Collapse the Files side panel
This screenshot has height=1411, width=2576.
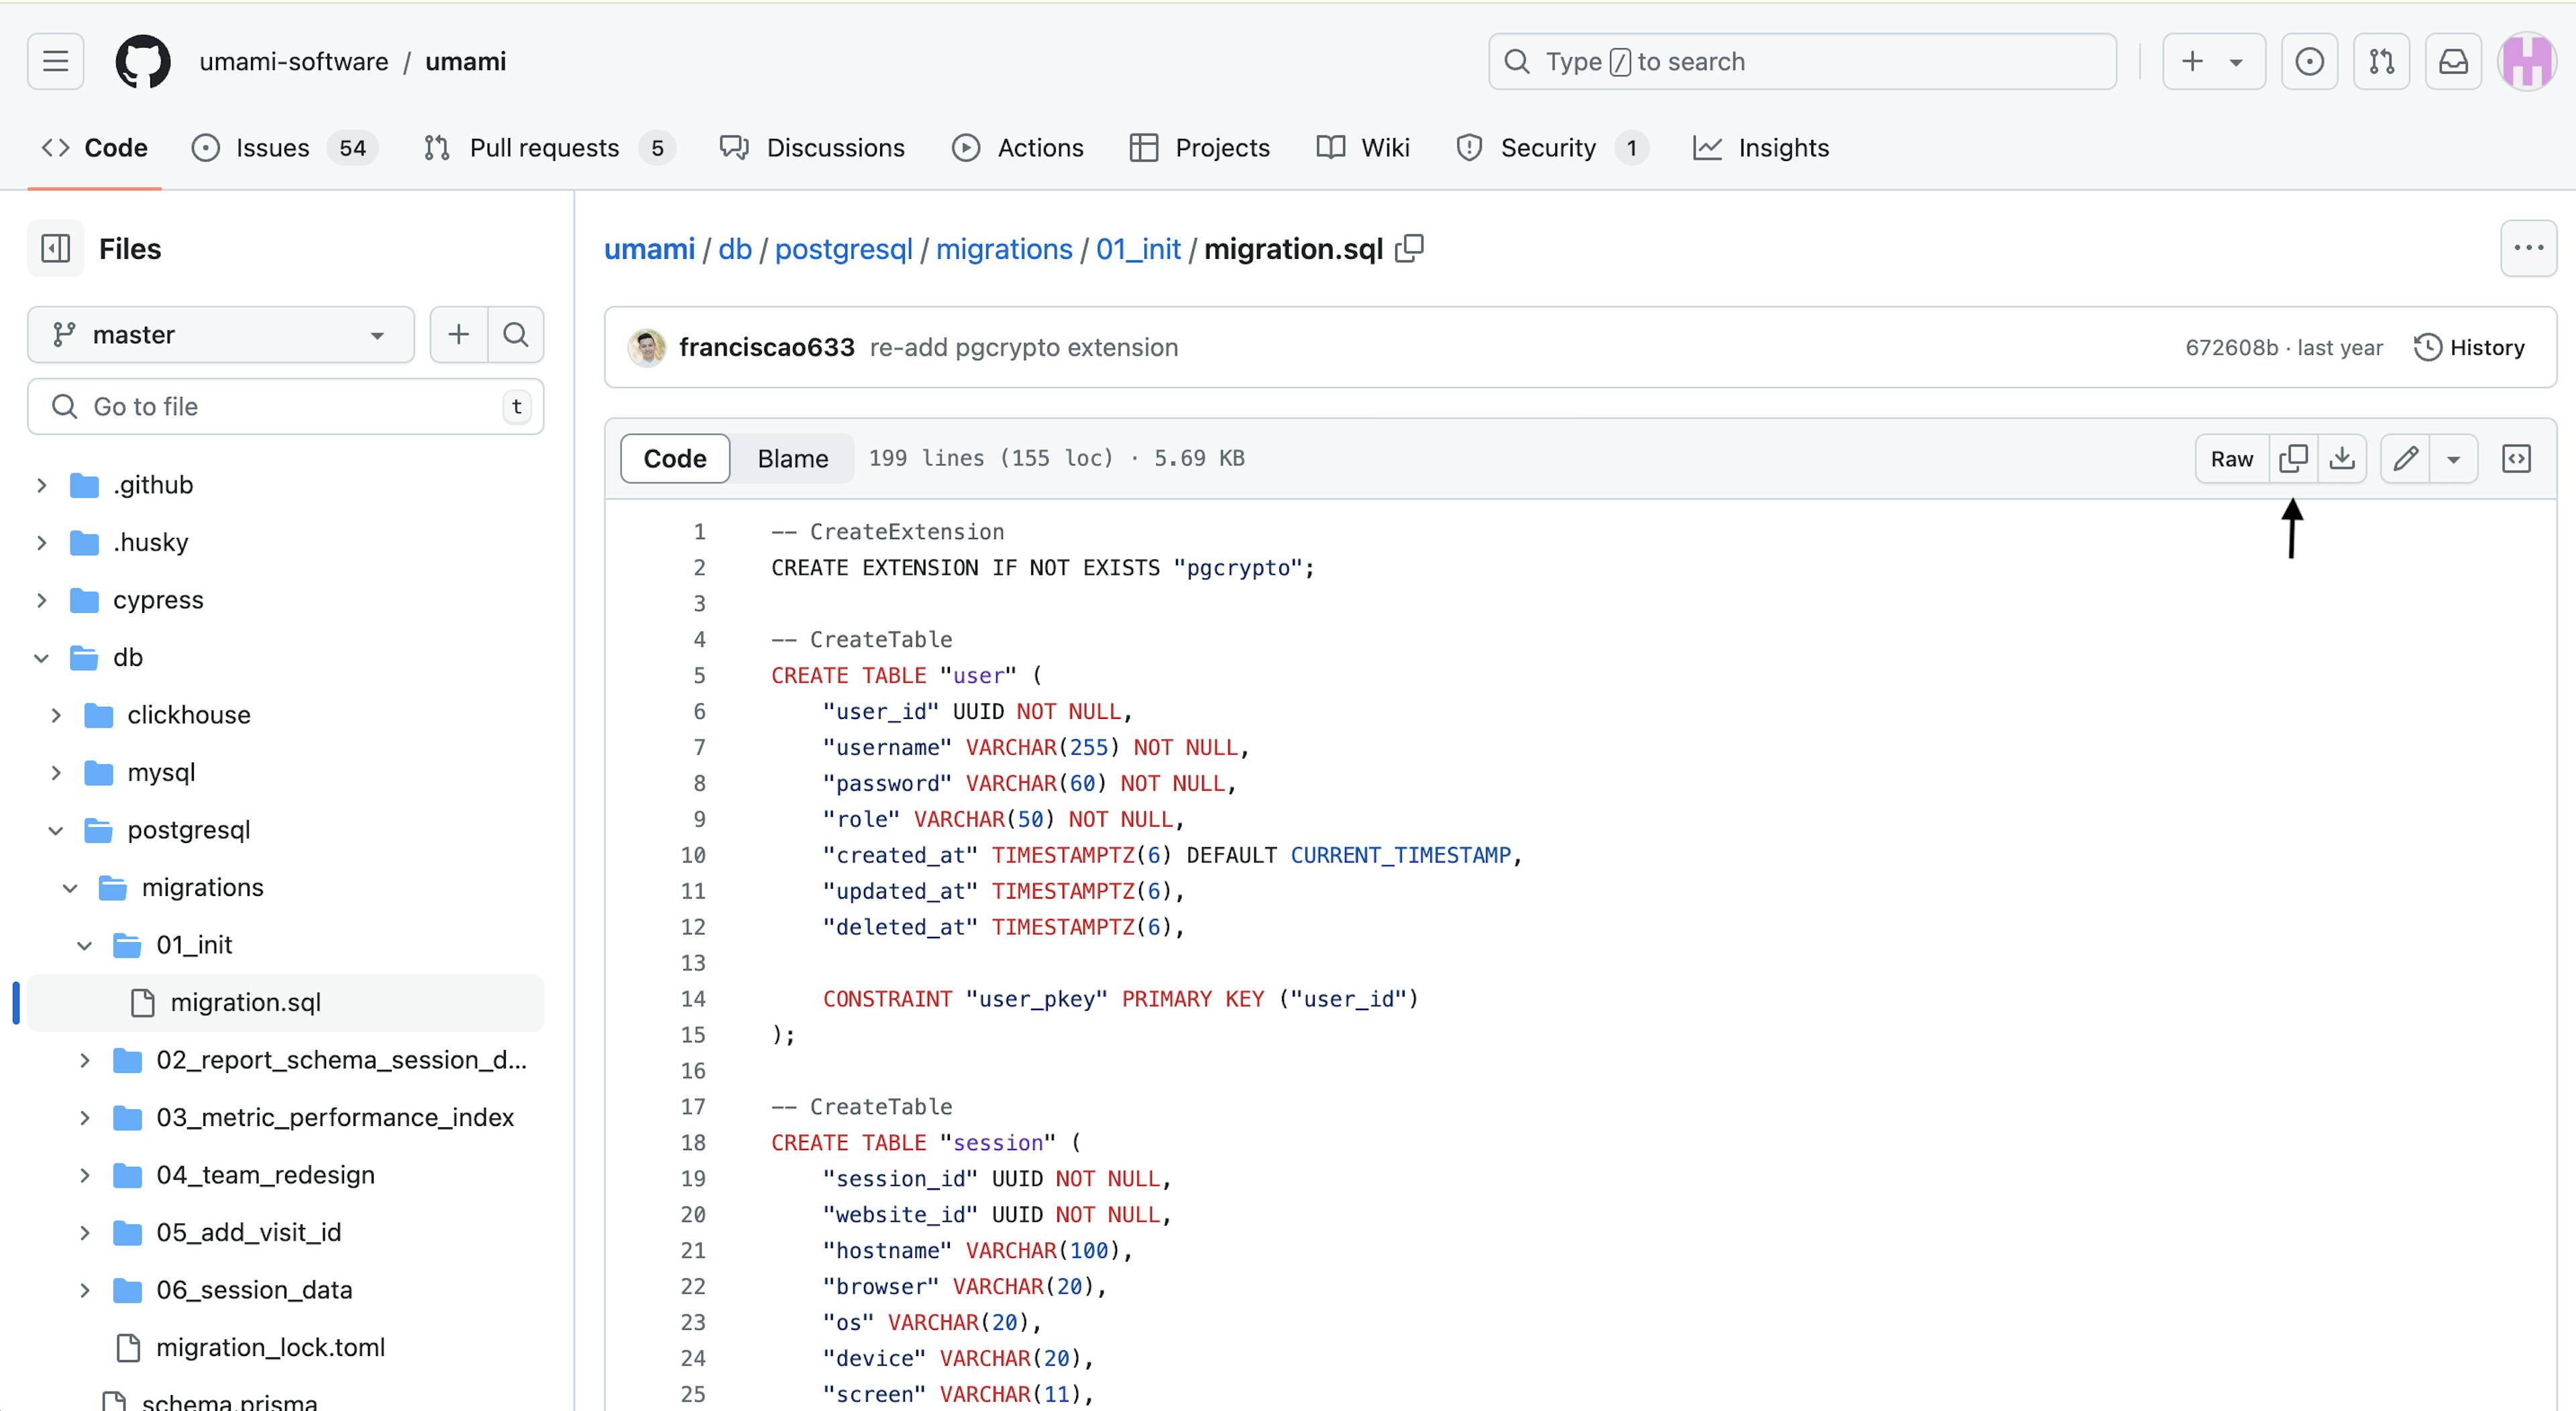click(55, 248)
